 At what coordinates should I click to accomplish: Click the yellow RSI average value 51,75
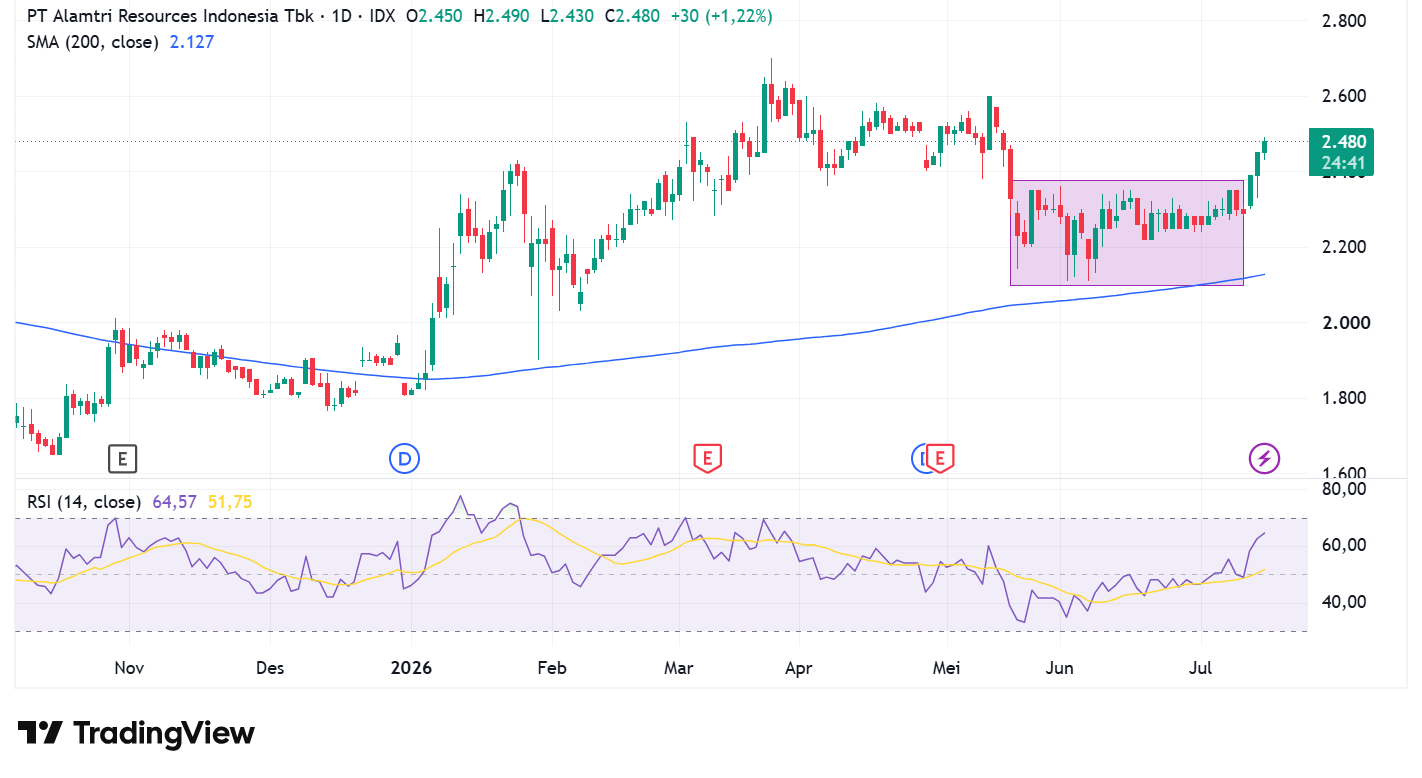[229, 502]
